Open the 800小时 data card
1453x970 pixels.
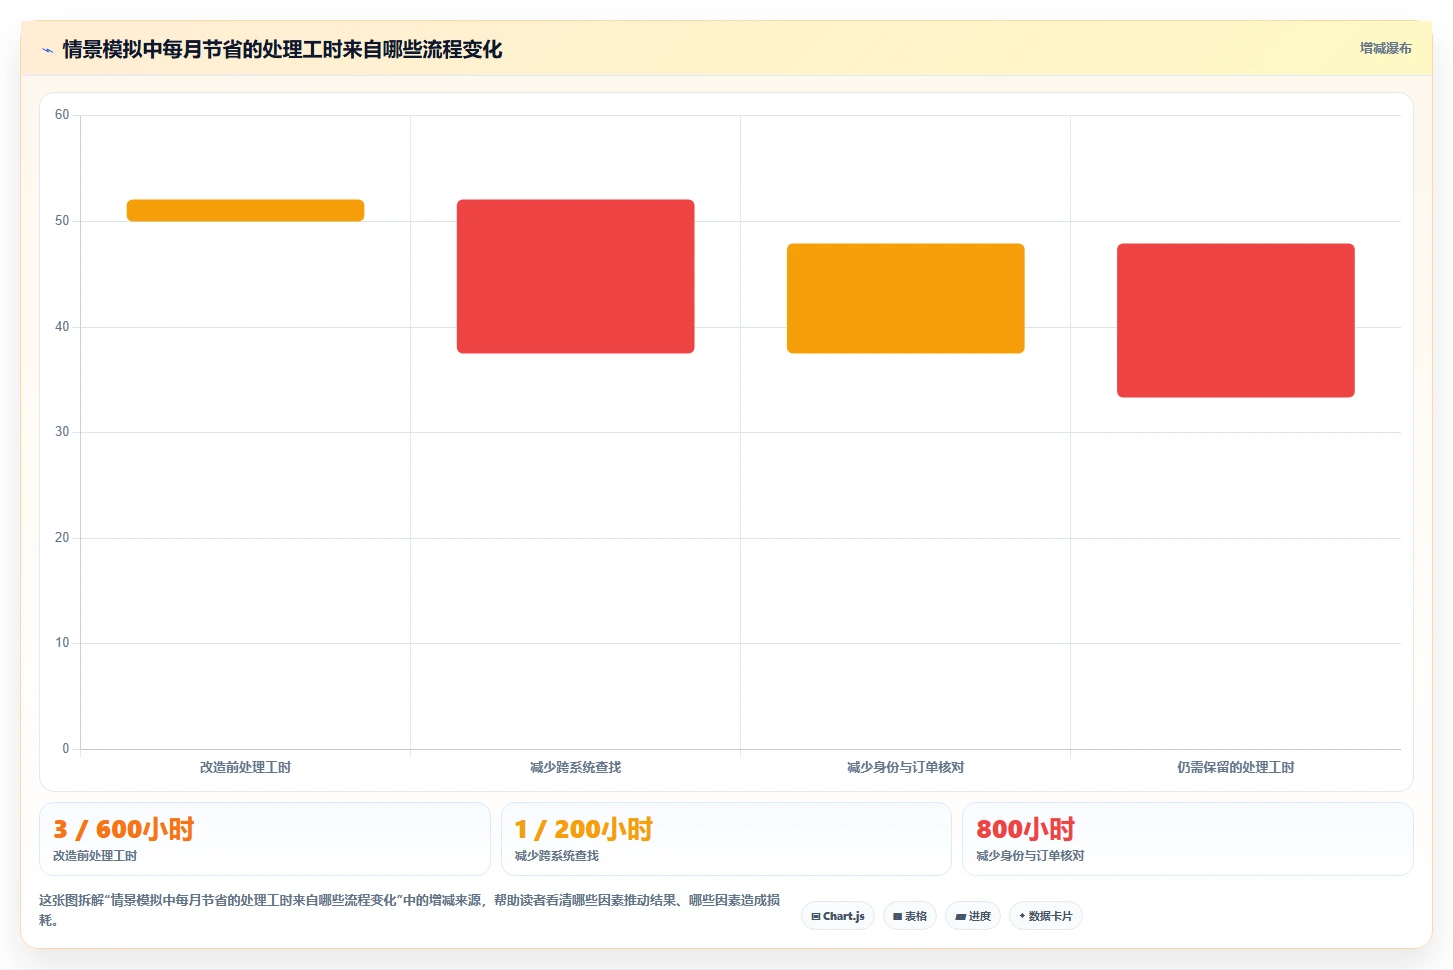click(x=1187, y=839)
